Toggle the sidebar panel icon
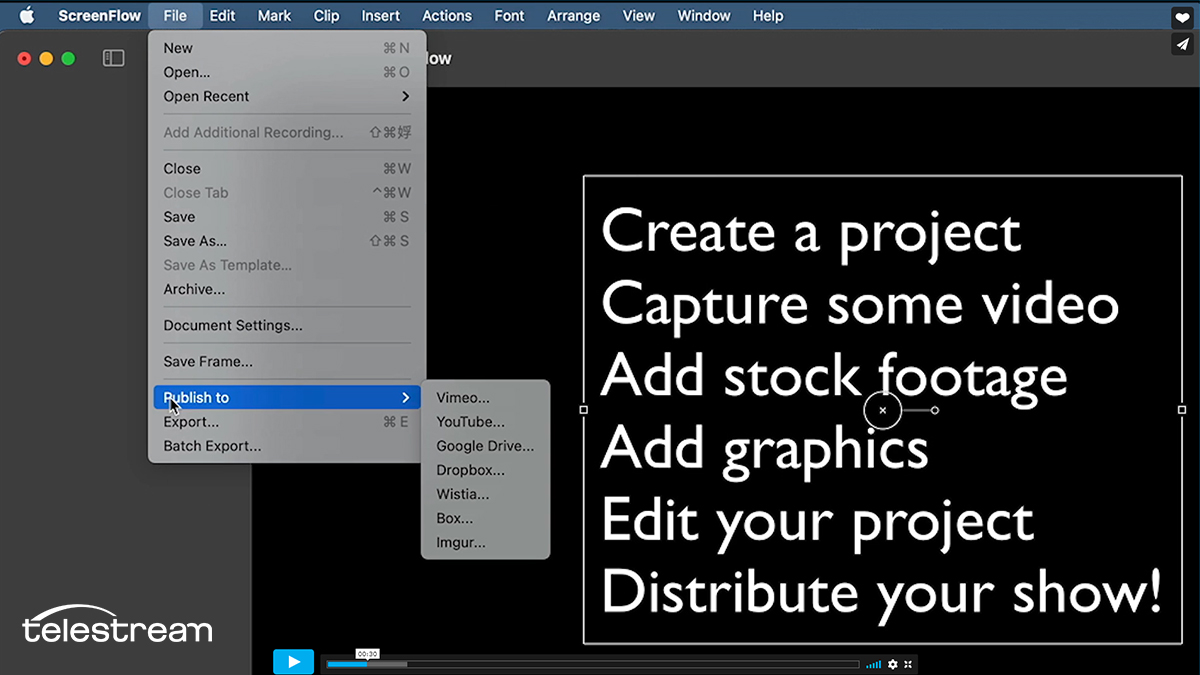This screenshot has width=1200, height=675. 114,59
